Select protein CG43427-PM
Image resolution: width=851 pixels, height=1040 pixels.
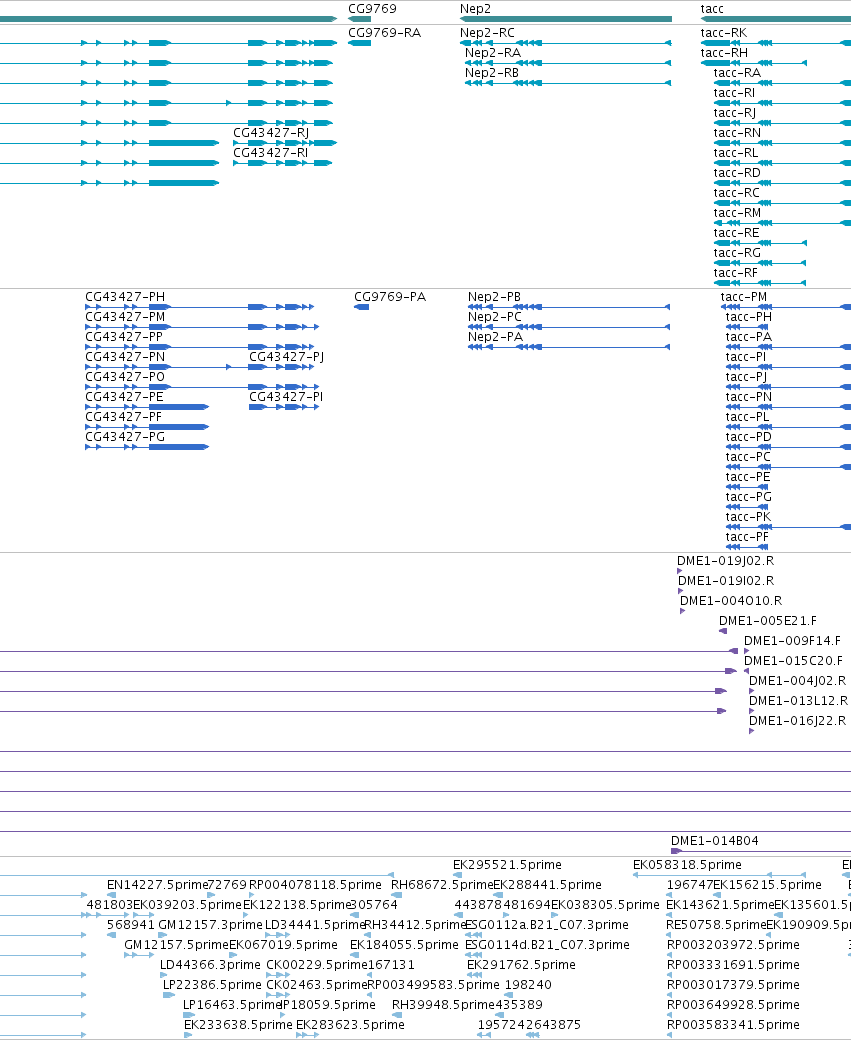[125, 316]
